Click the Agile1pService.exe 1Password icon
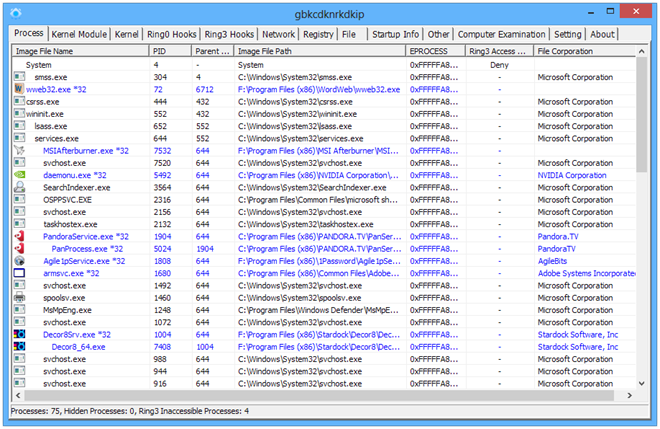Viewport: 660px width, 429px height. point(19,261)
